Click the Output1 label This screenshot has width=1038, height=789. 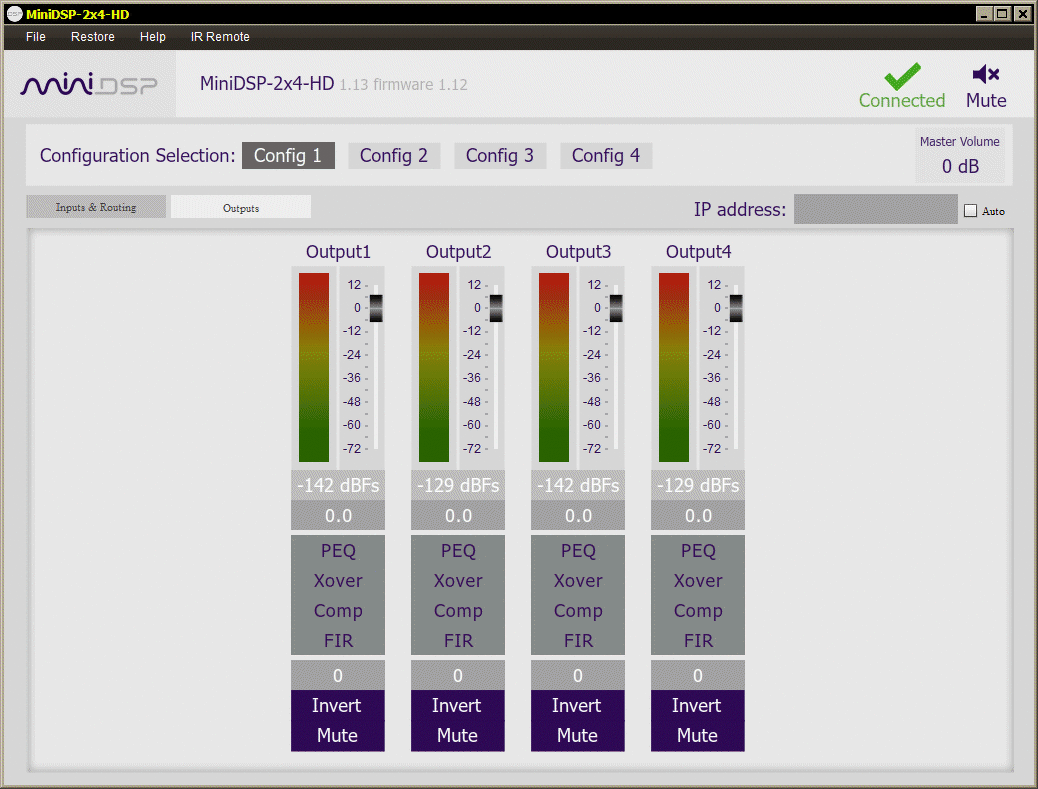pos(338,252)
